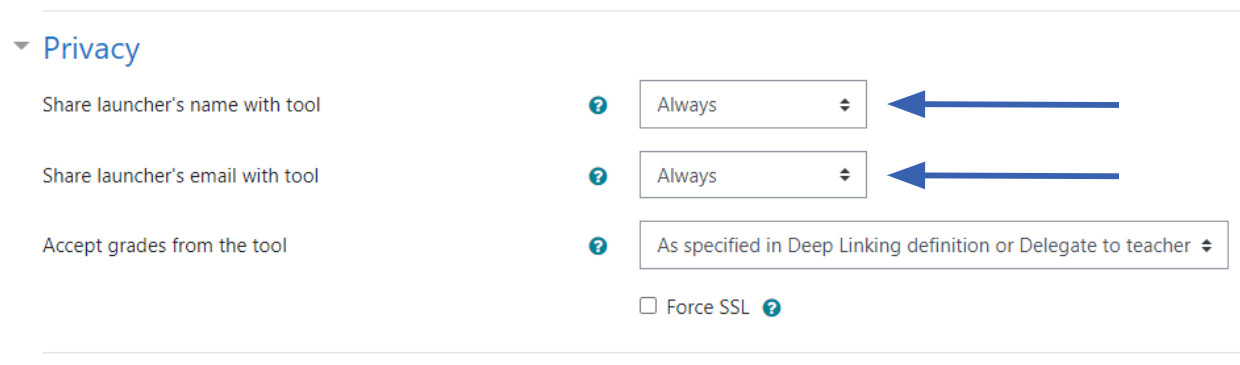Click blue arrow pointing at email dropdown

pos(1003,176)
